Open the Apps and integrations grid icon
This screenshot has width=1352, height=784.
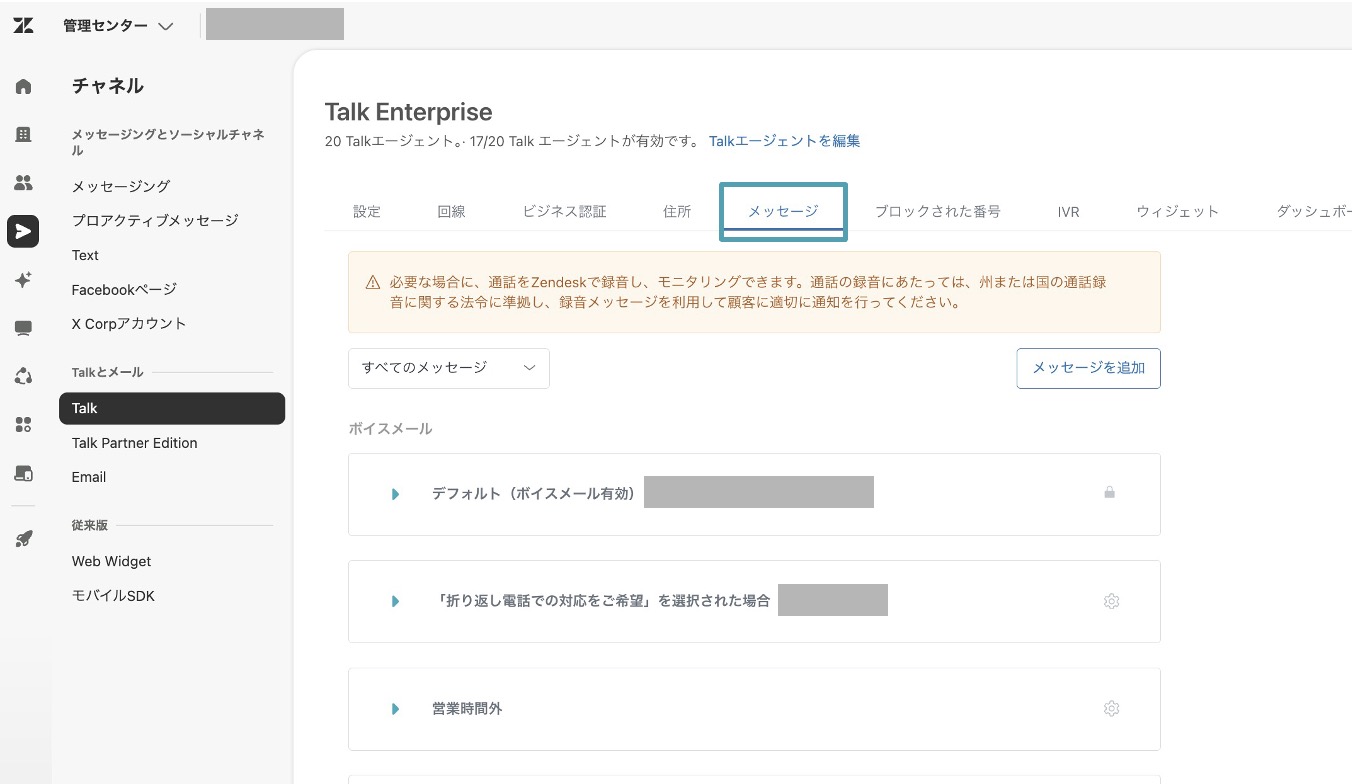[23, 425]
